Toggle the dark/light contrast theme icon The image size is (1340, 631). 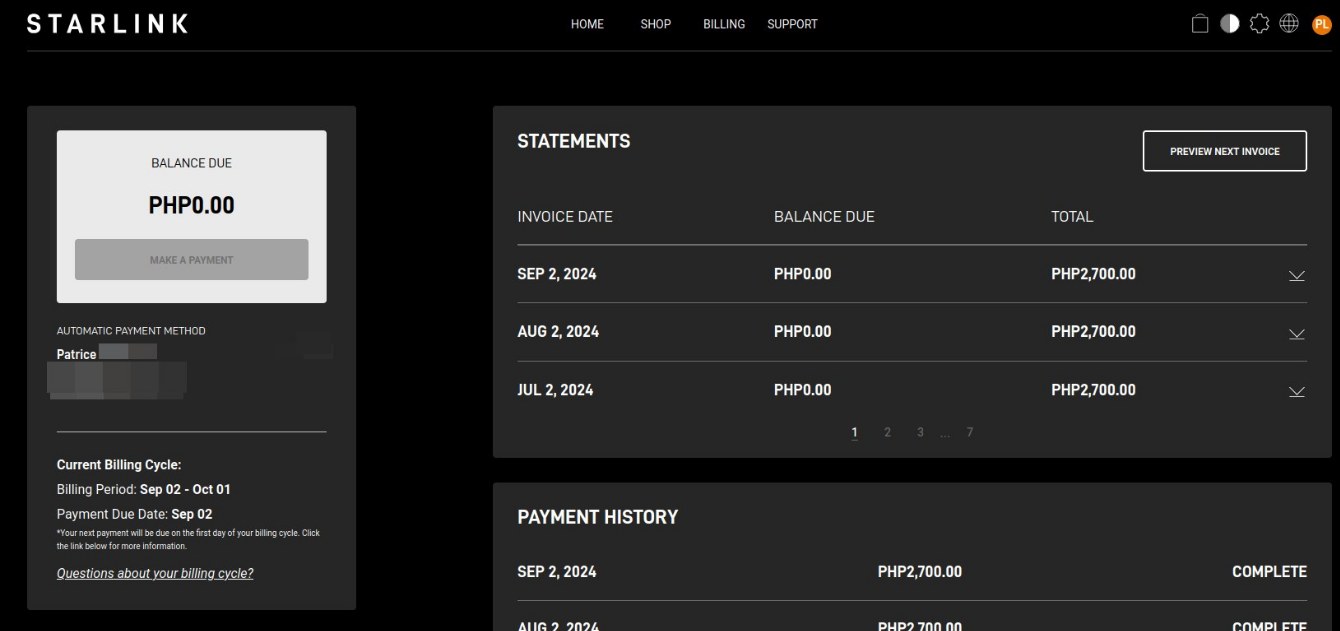tap(1230, 24)
